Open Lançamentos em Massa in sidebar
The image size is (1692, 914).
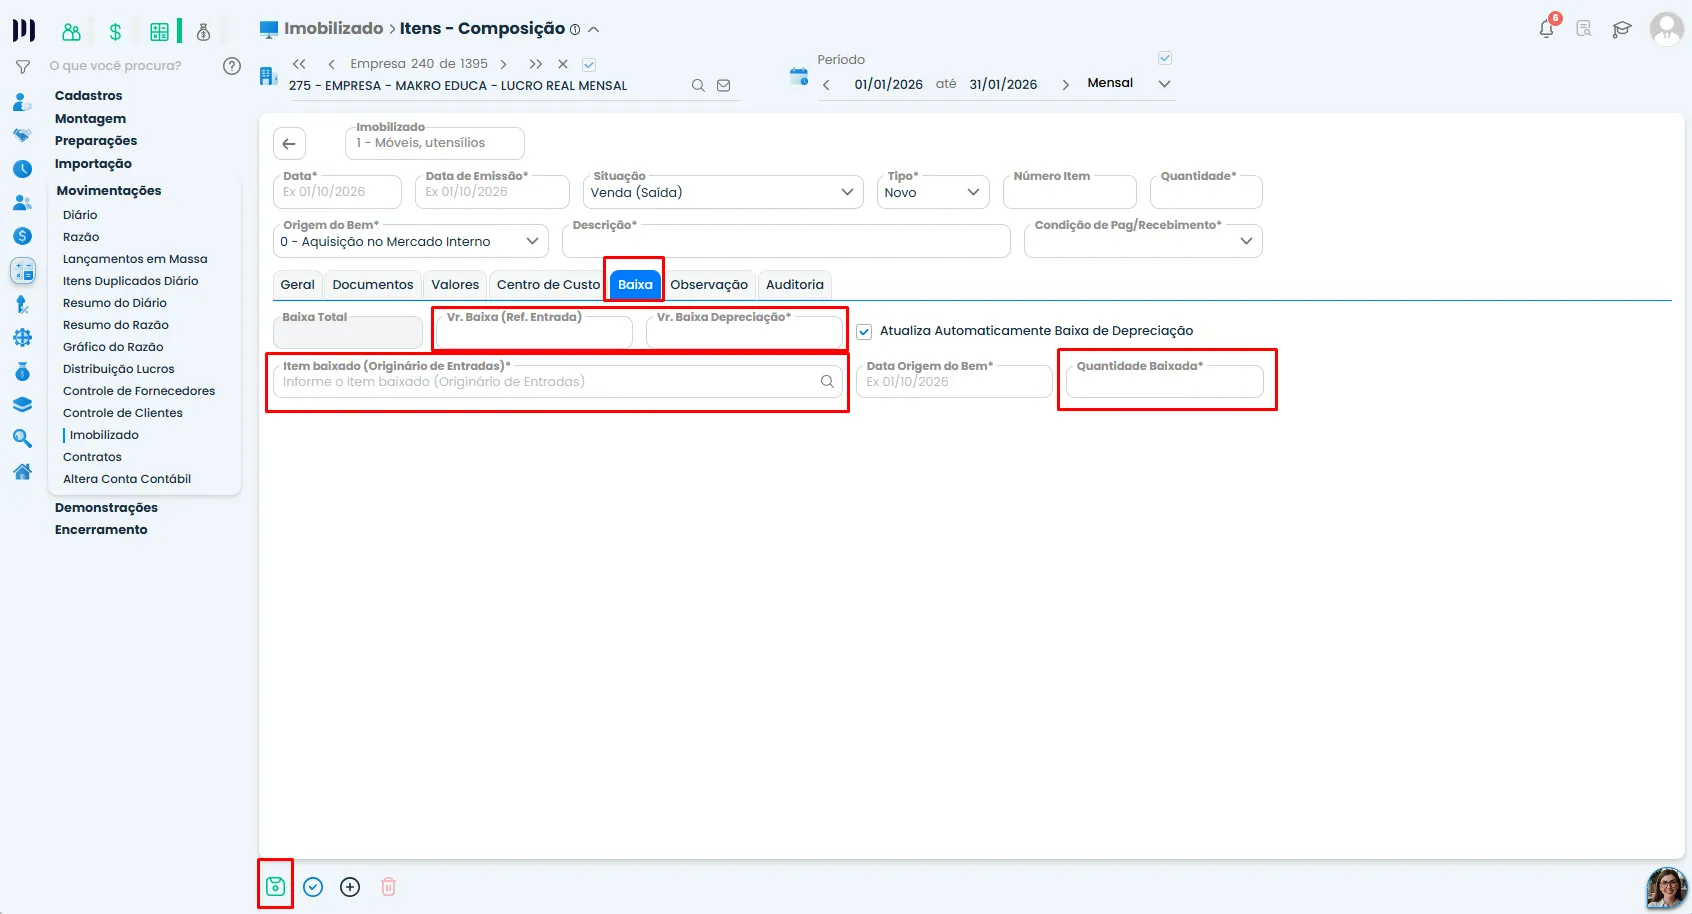tap(135, 259)
